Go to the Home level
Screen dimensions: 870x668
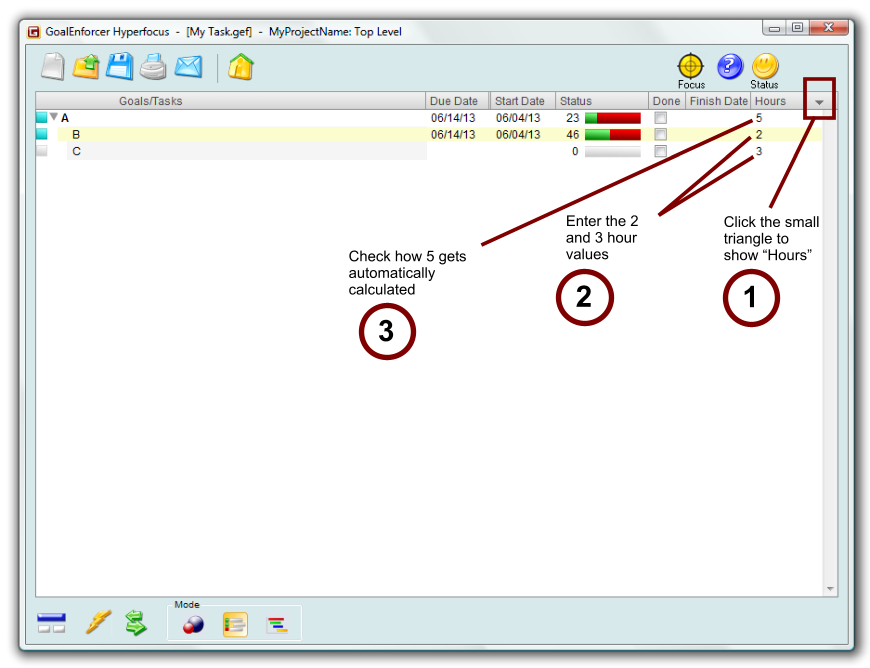[240, 67]
